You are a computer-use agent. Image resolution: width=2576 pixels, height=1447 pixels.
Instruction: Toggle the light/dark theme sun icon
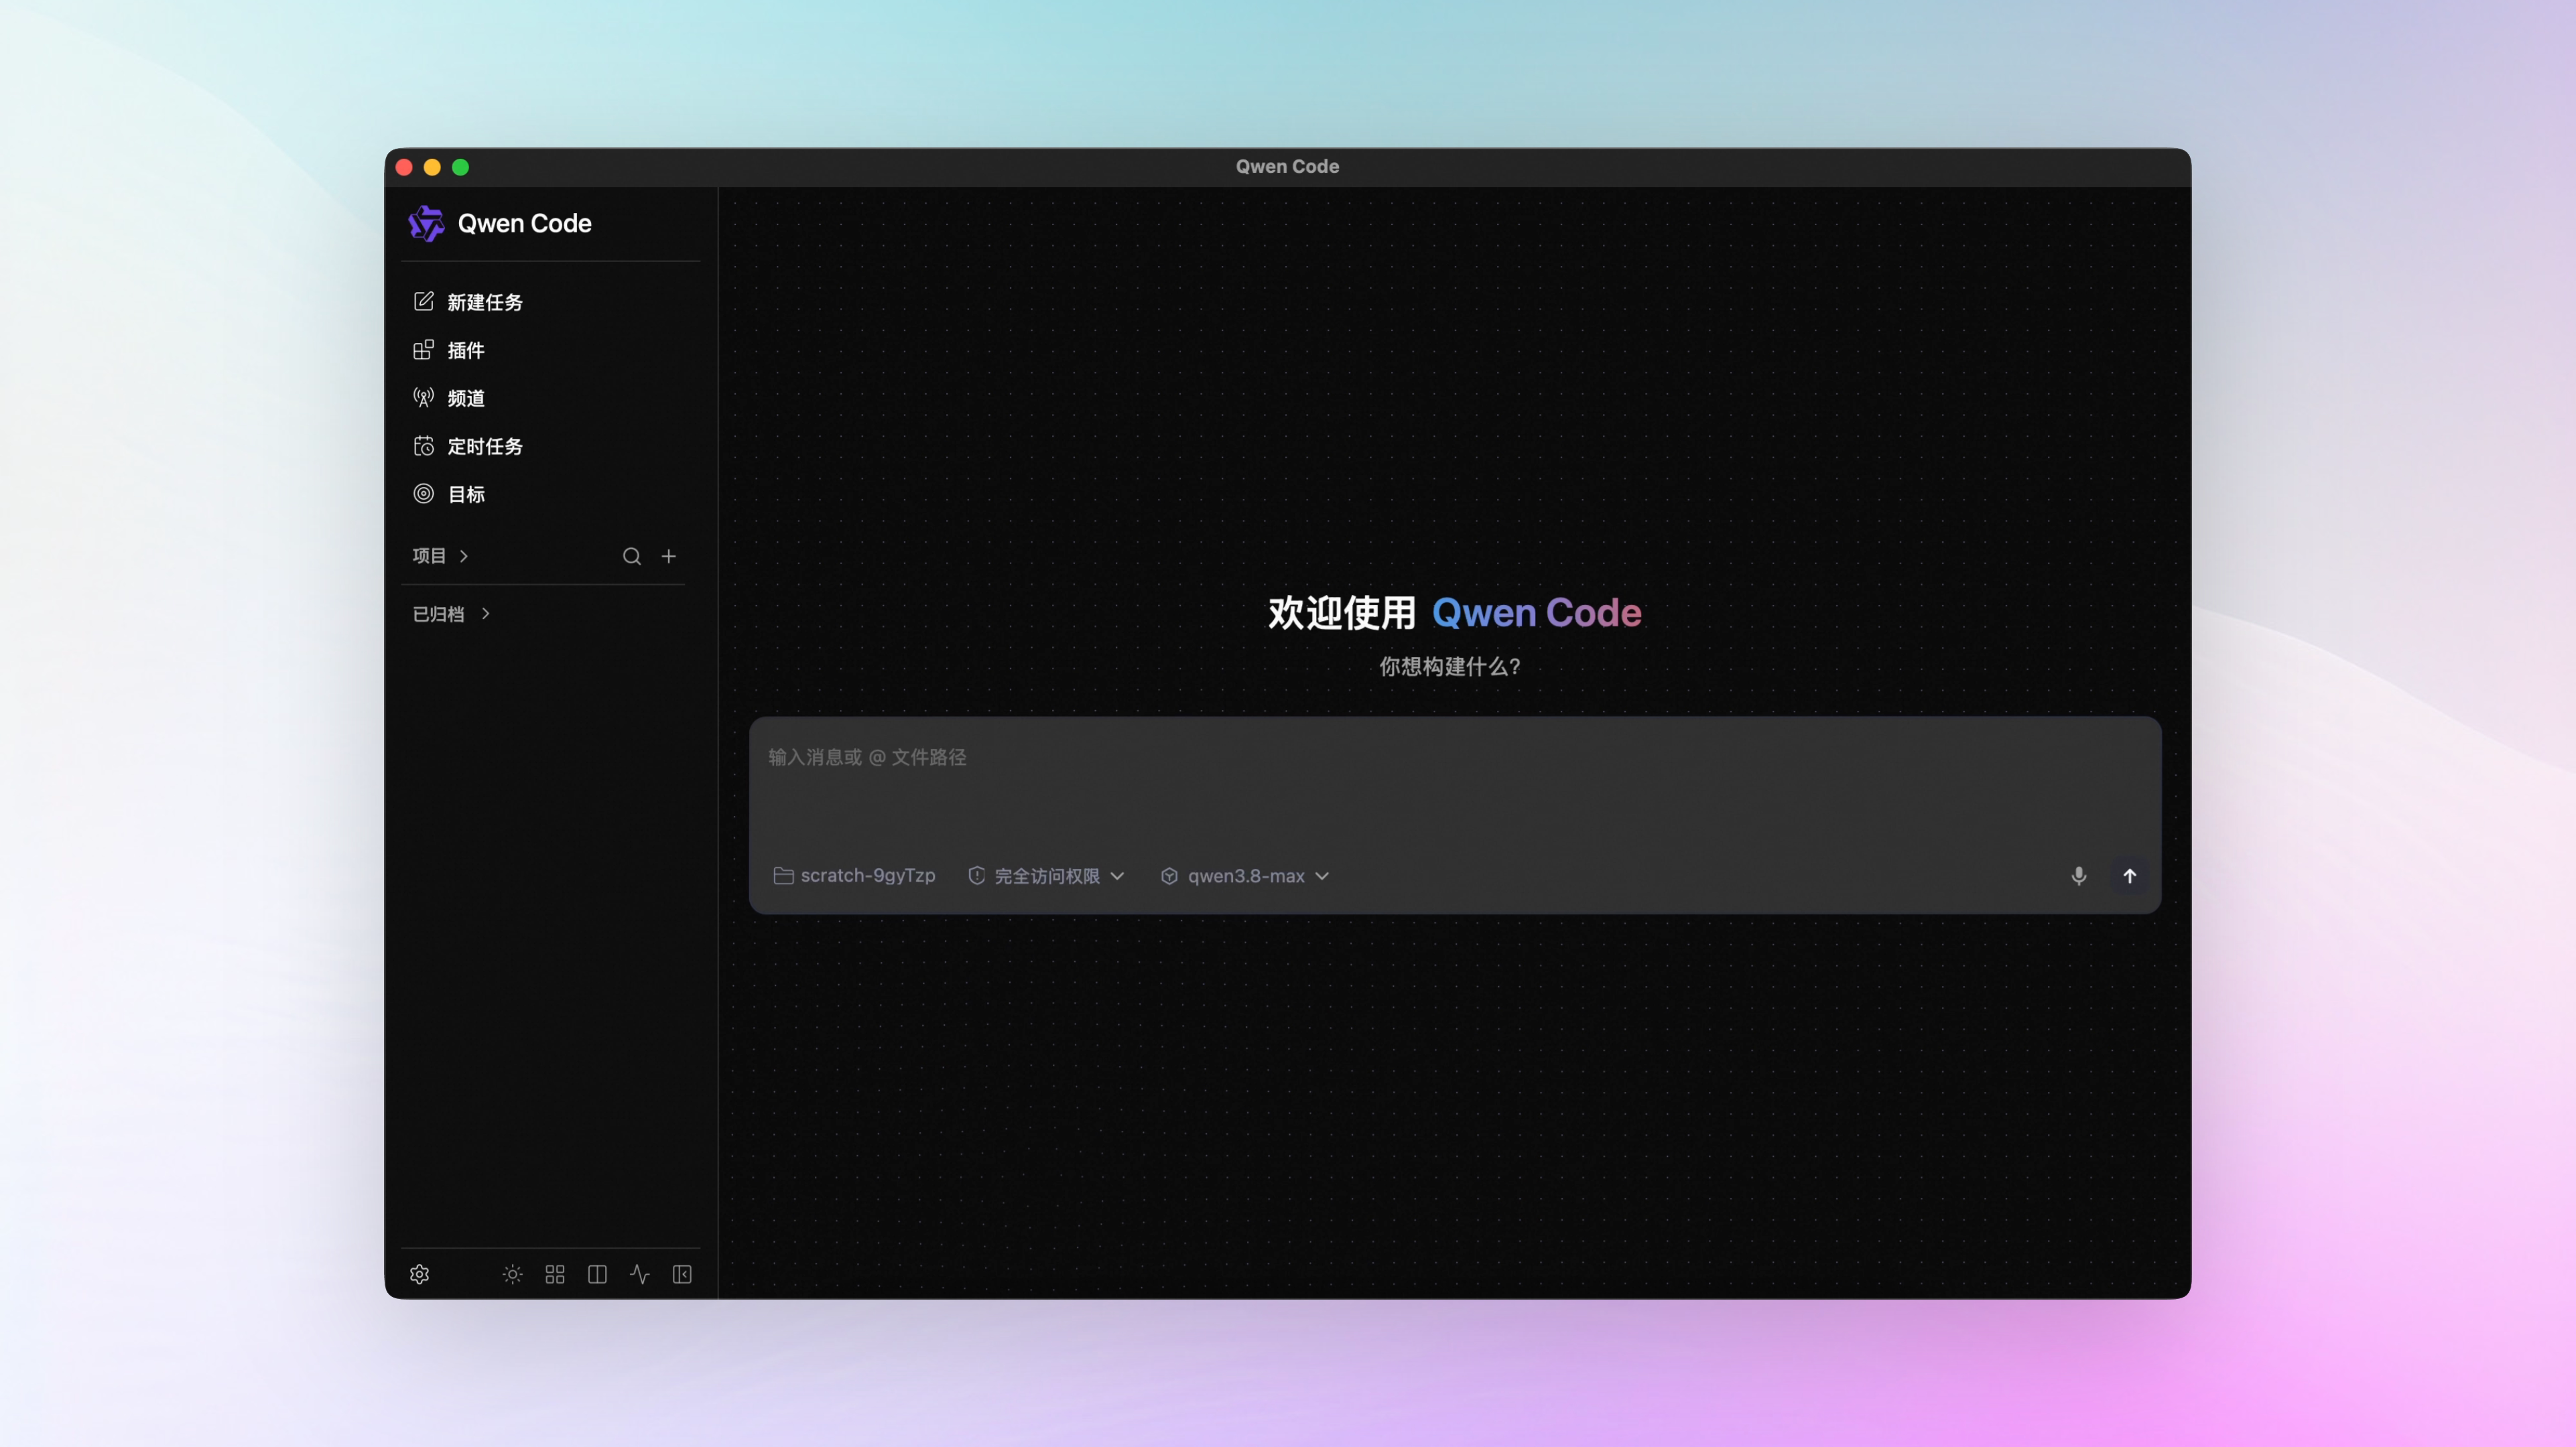(513, 1274)
